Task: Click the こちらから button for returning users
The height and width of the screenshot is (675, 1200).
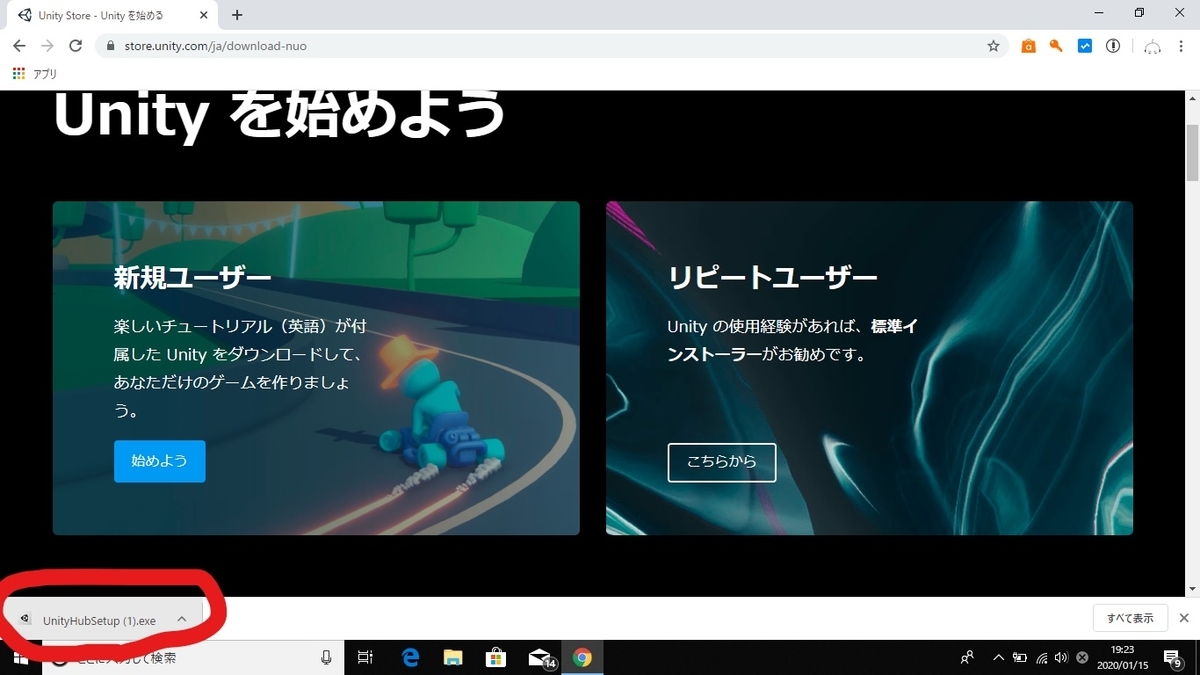Action: (x=721, y=462)
